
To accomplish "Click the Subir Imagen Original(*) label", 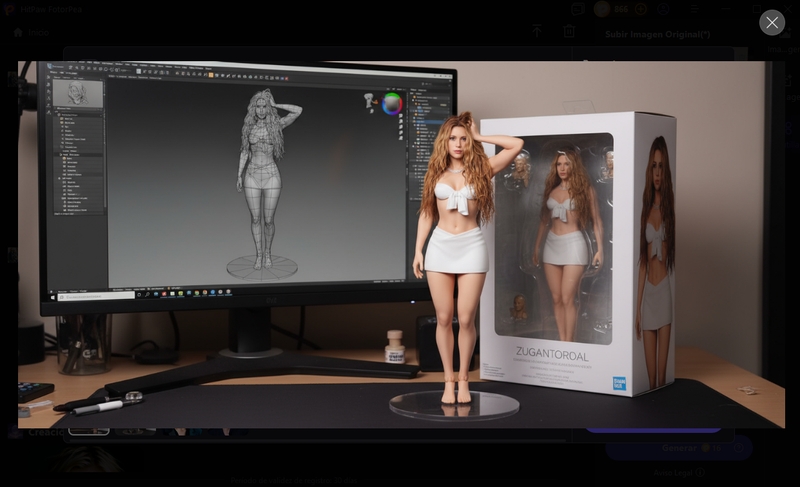I will pyautogui.click(x=658, y=34).
